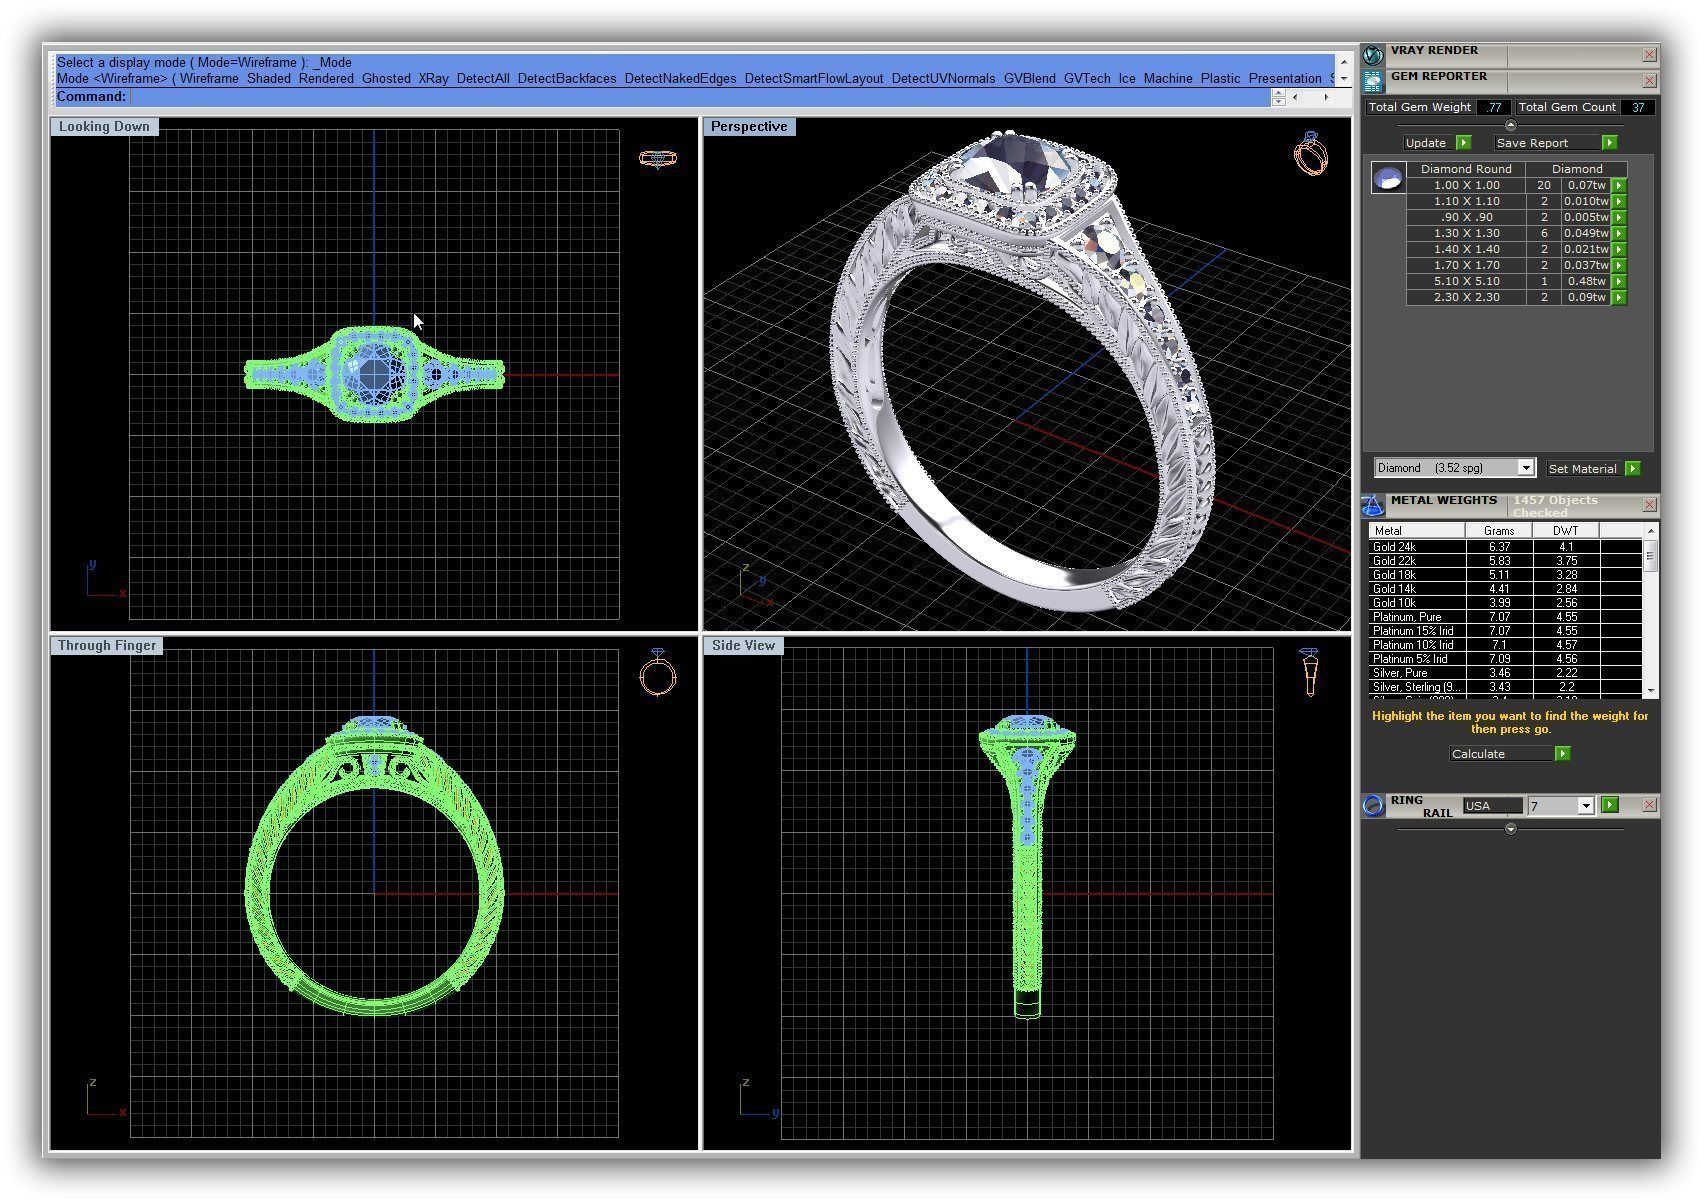The image size is (1703, 1201).
Task: Click the Command input field
Action: pos(700,97)
